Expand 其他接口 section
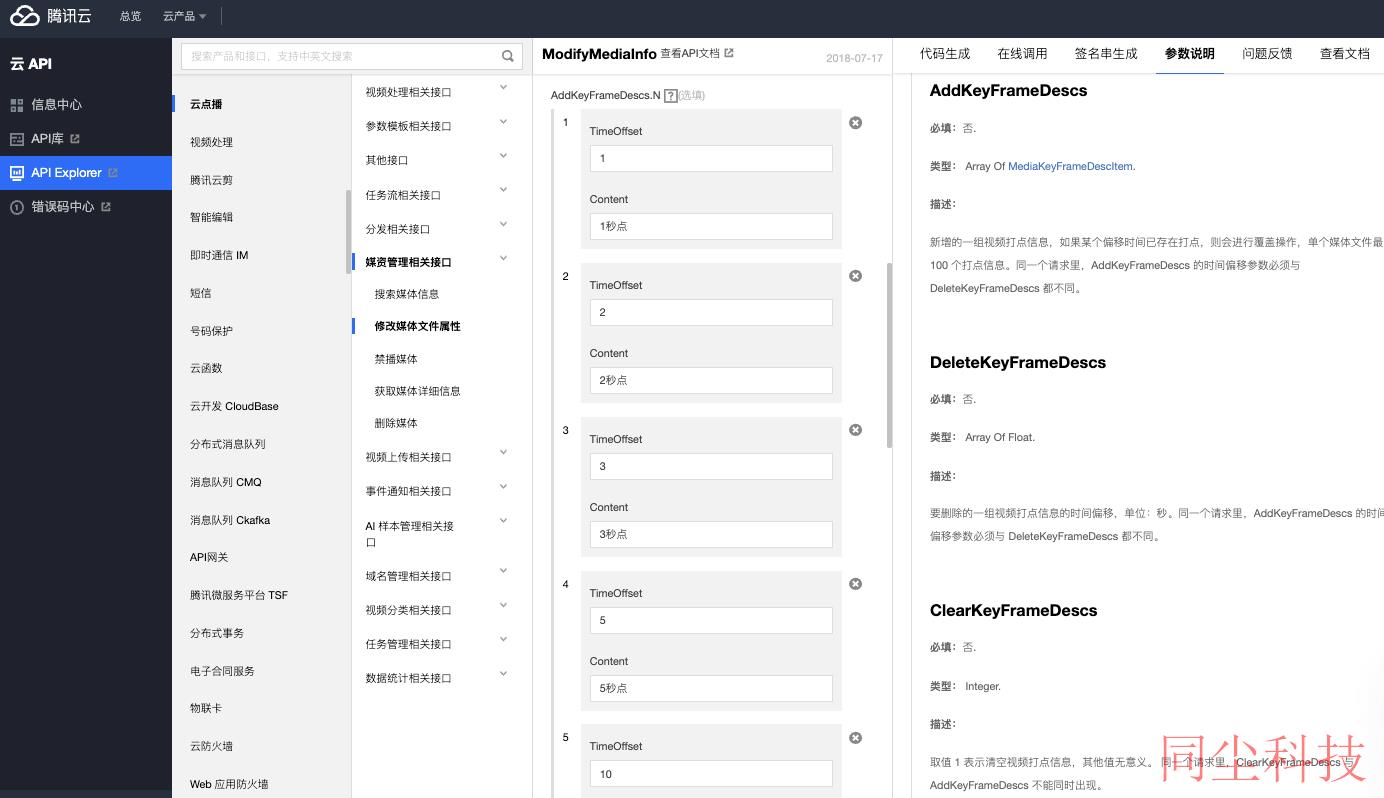 pyautogui.click(x=503, y=156)
